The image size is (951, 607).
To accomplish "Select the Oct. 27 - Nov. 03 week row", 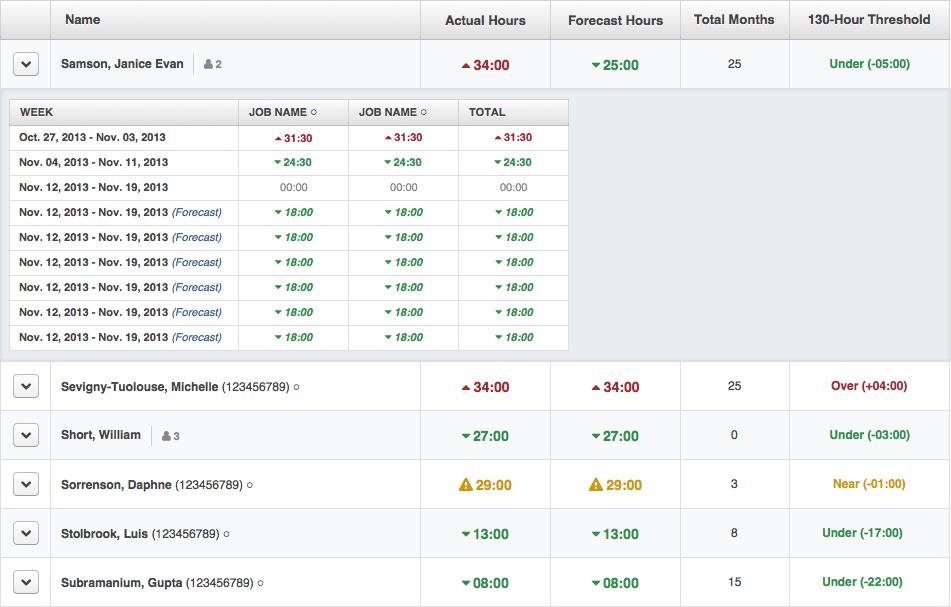I will tap(289, 138).
